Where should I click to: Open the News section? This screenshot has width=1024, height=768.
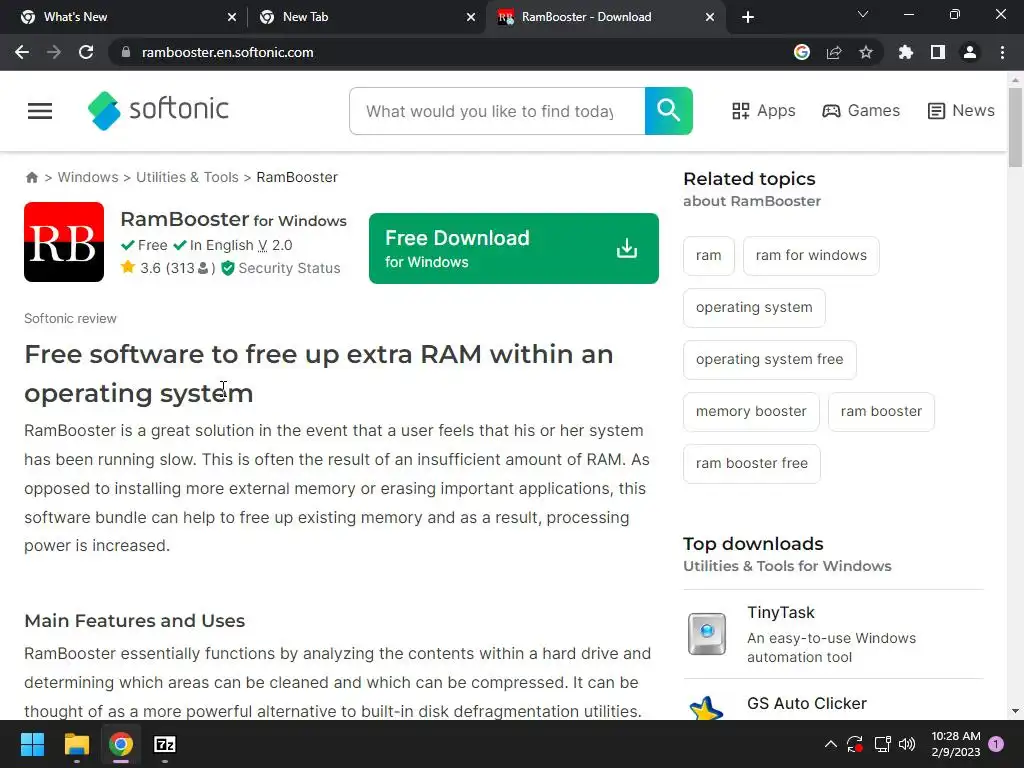click(961, 111)
